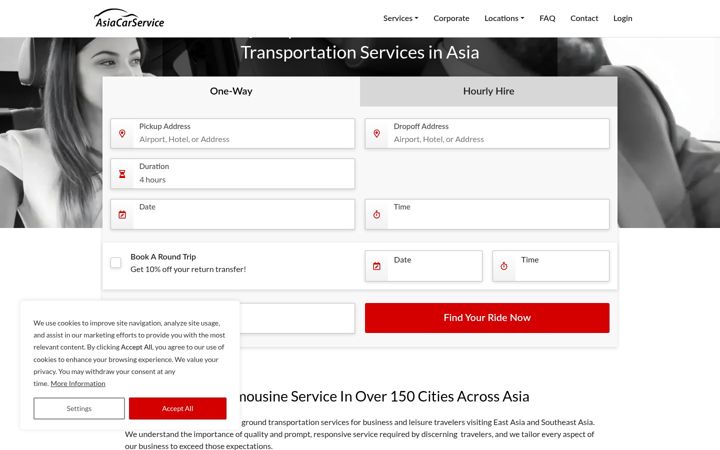Open the main pickup Time field
Screen dimensions: 720x450
(487, 214)
